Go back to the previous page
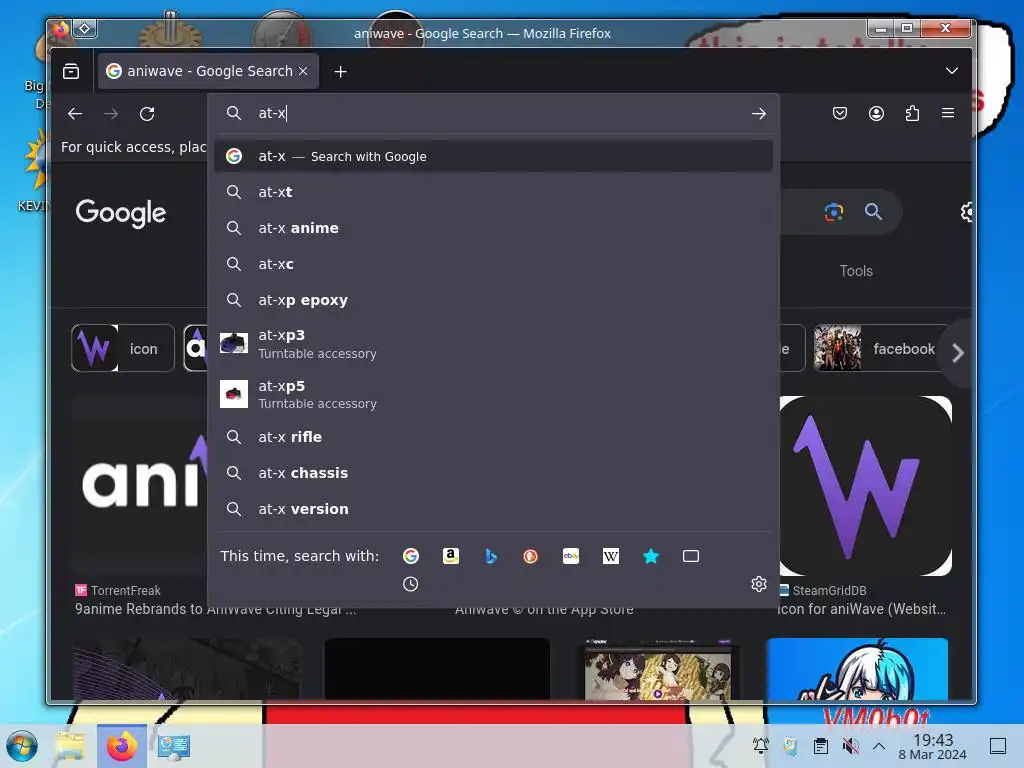 point(75,114)
